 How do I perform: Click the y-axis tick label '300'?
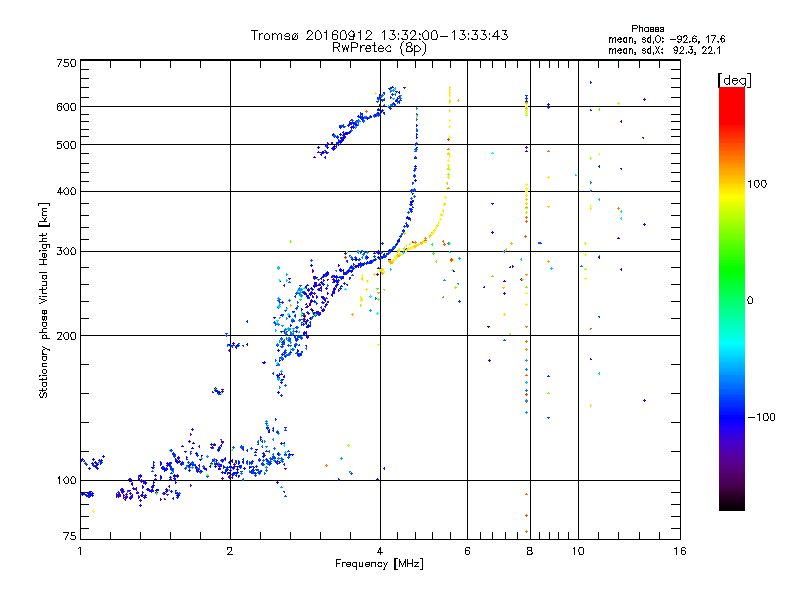(67, 252)
